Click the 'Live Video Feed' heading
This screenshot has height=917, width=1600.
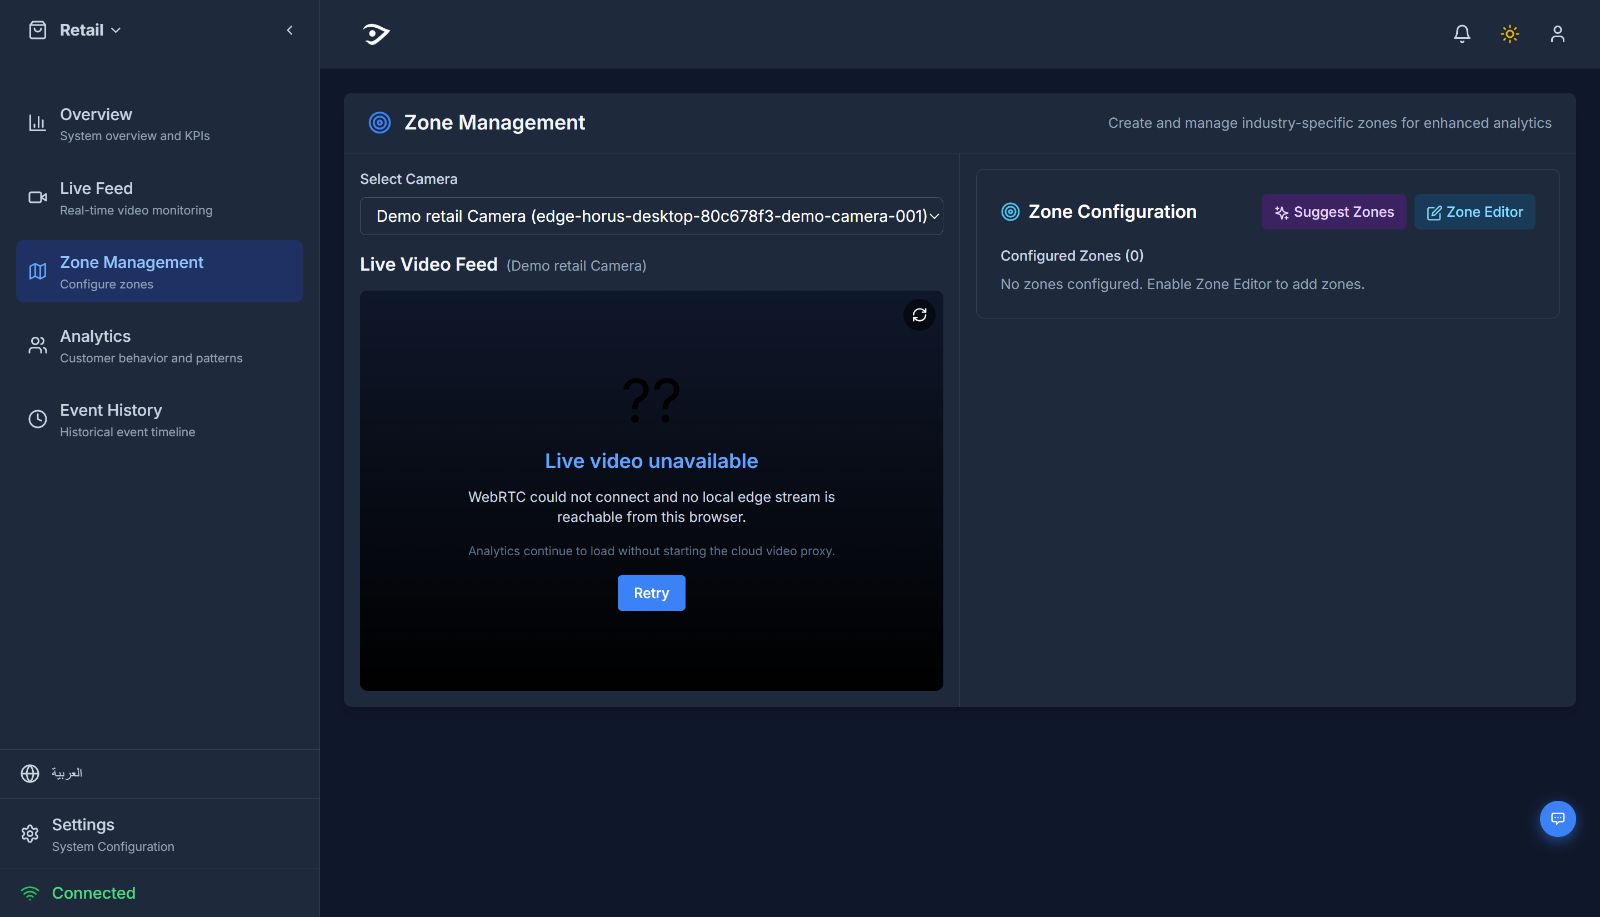429,264
